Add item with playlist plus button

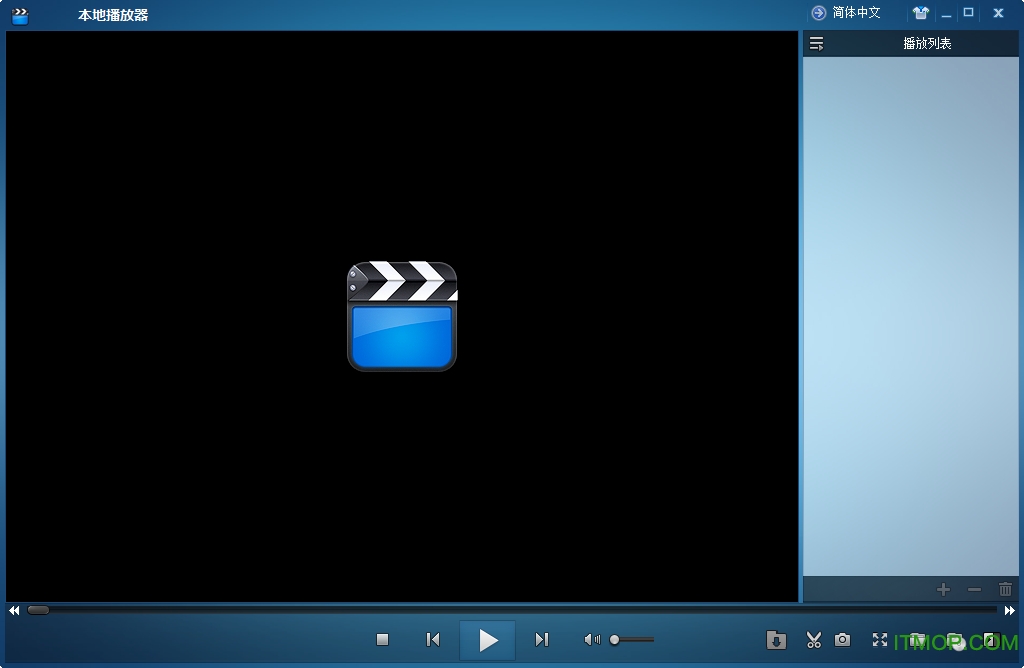click(x=943, y=590)
